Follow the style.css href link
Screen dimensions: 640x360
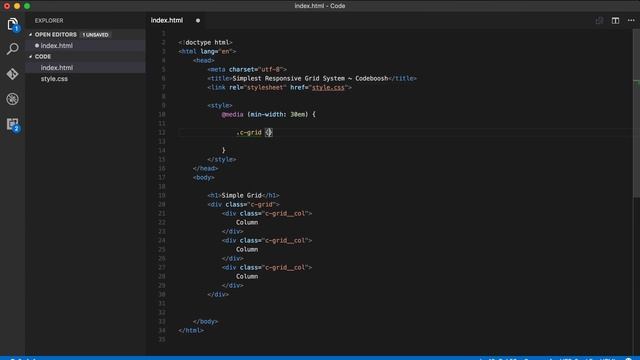328,87
